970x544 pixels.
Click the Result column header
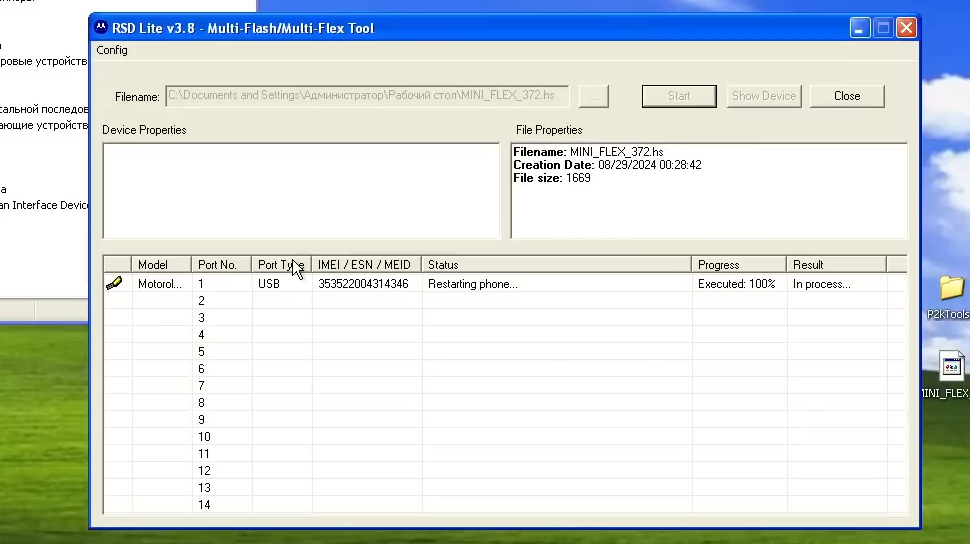pos(835,265)
